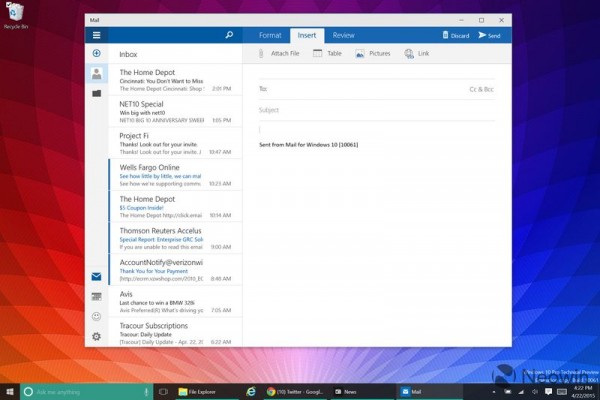Show the Cc & Bcc fields

pos(482,89)
